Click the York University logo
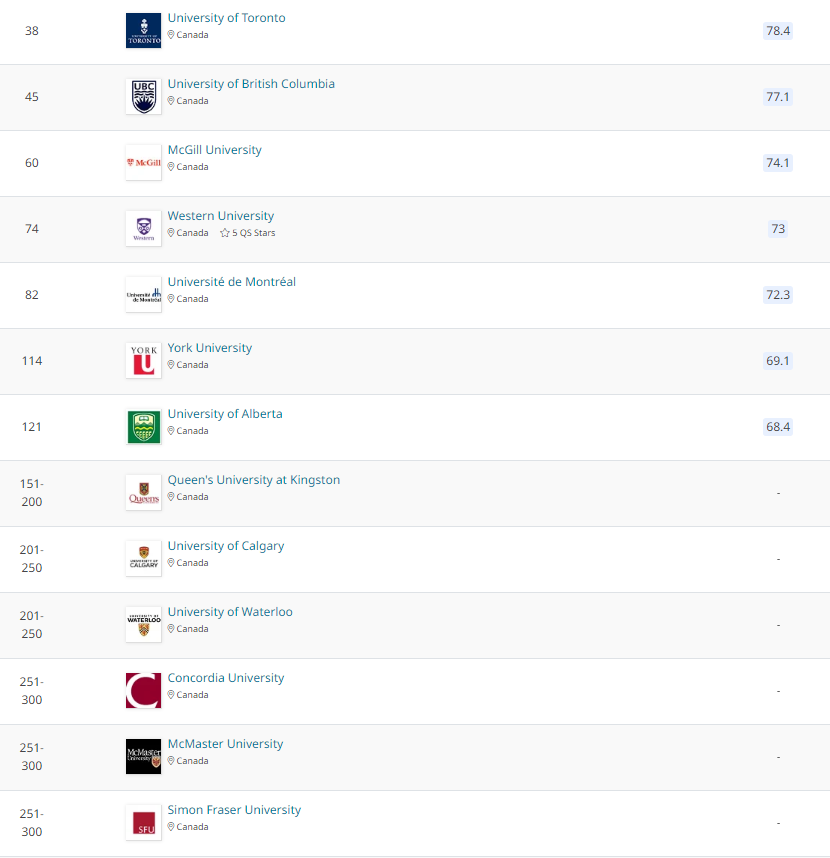This screenshot has height=858, width=830. 143,361
